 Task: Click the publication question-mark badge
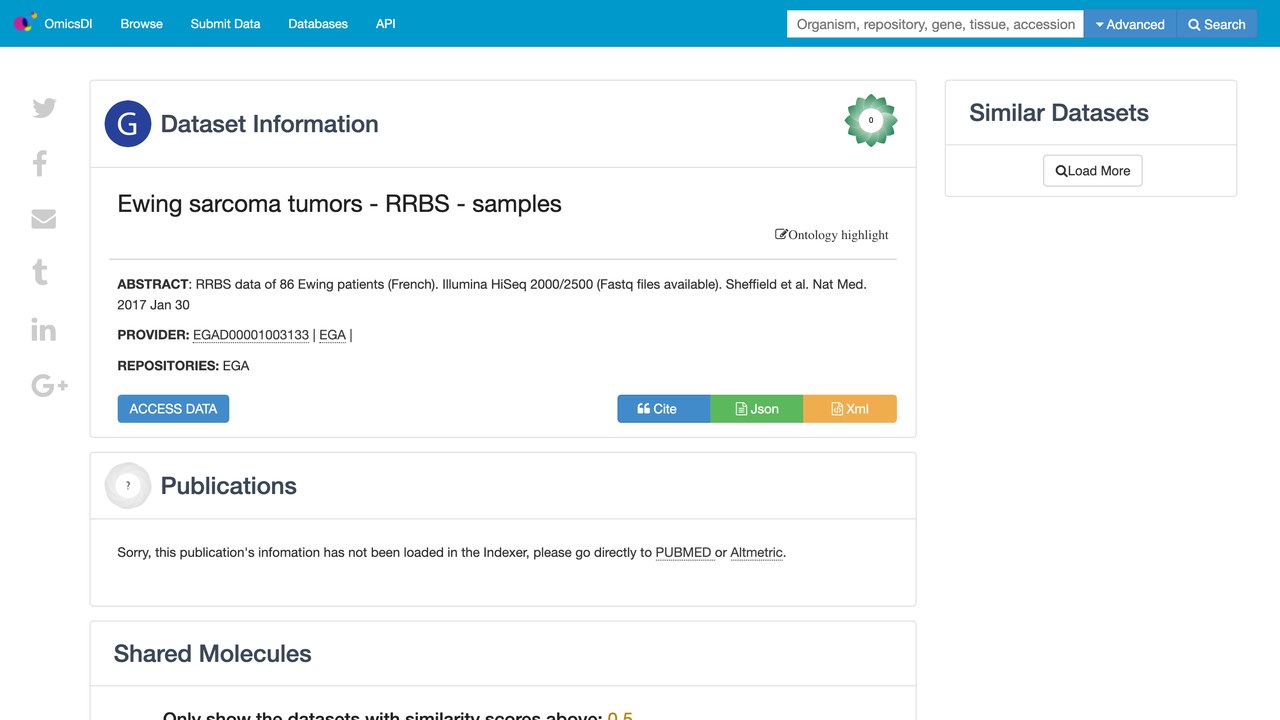[x=128, y=486]
